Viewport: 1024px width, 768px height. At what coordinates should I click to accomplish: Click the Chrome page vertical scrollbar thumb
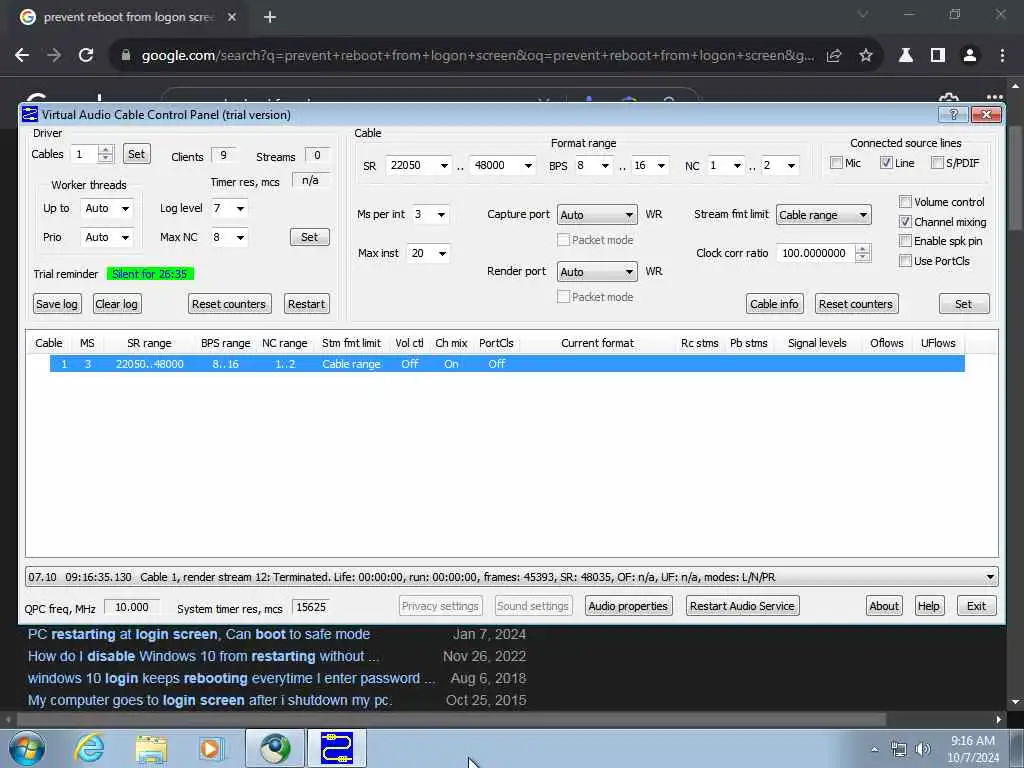tap(1015, 176)
